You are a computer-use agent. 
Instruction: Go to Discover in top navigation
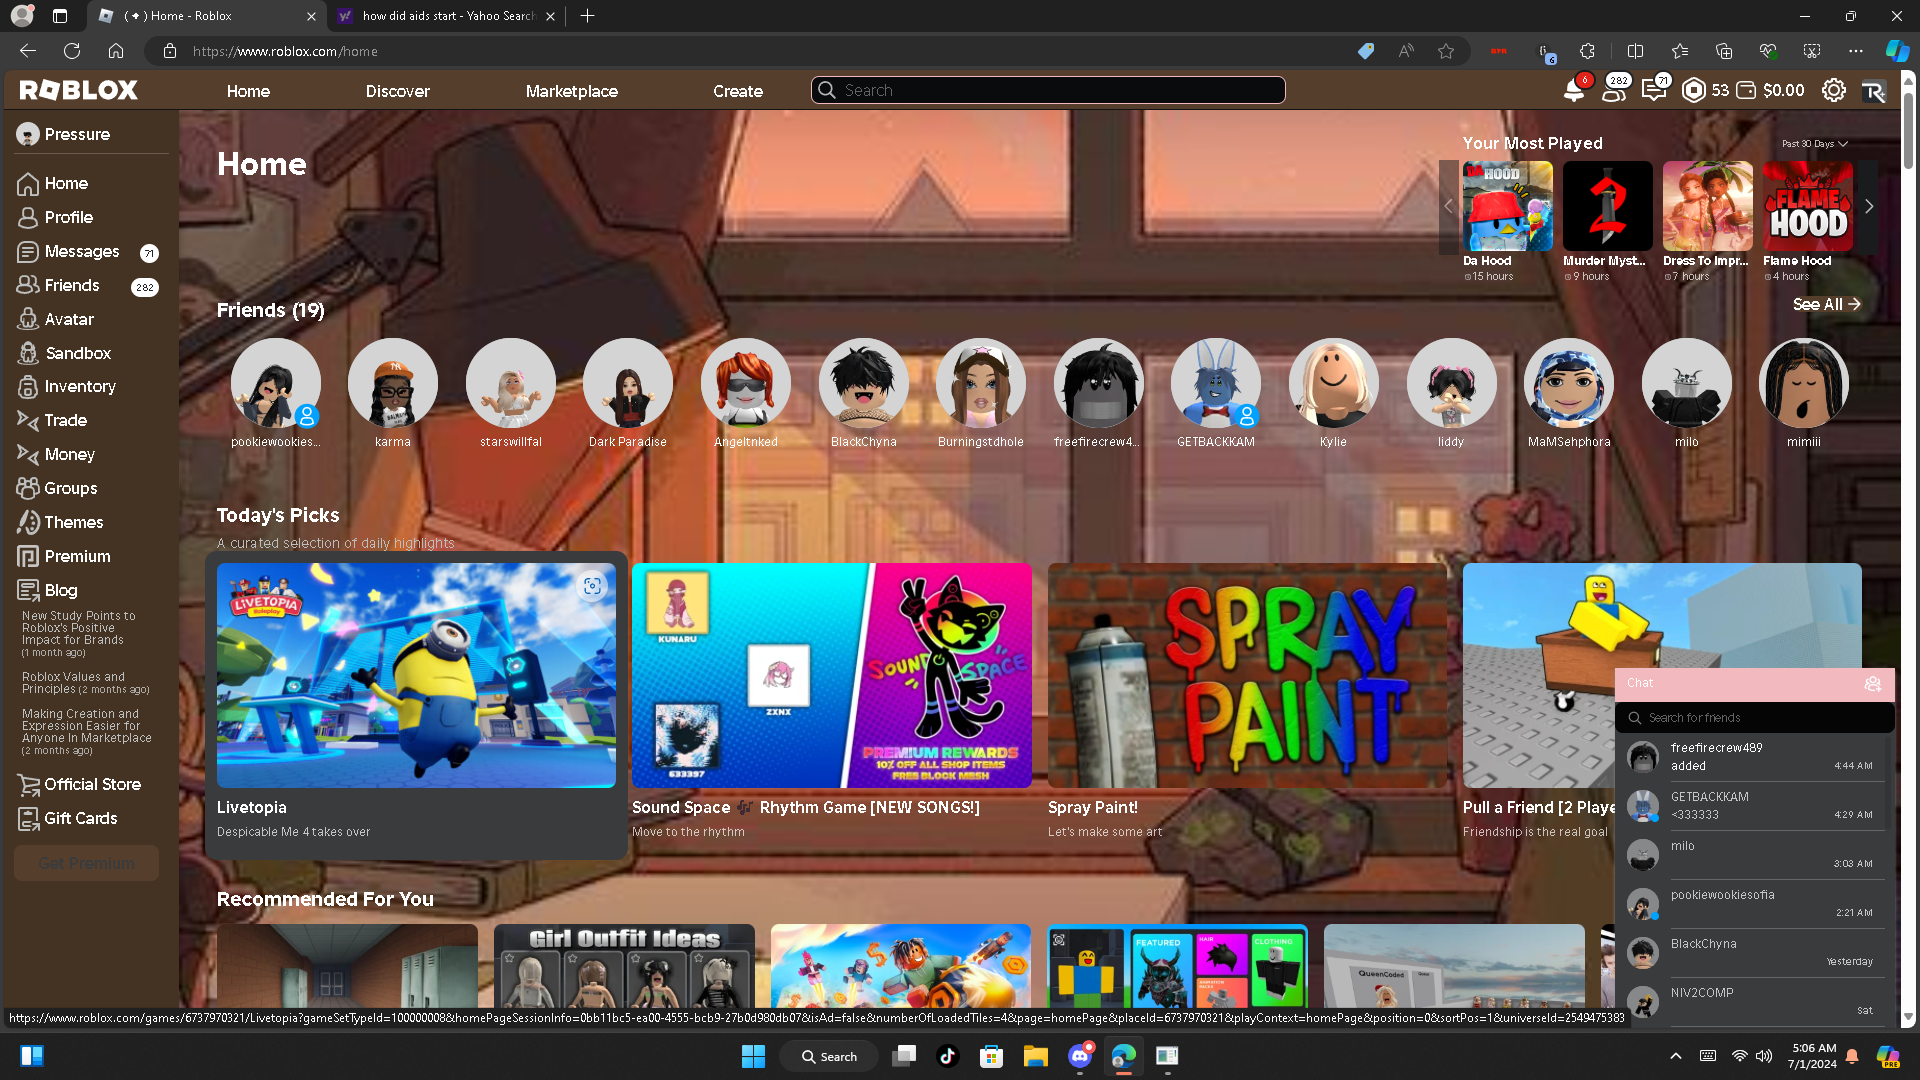(397, 91)
